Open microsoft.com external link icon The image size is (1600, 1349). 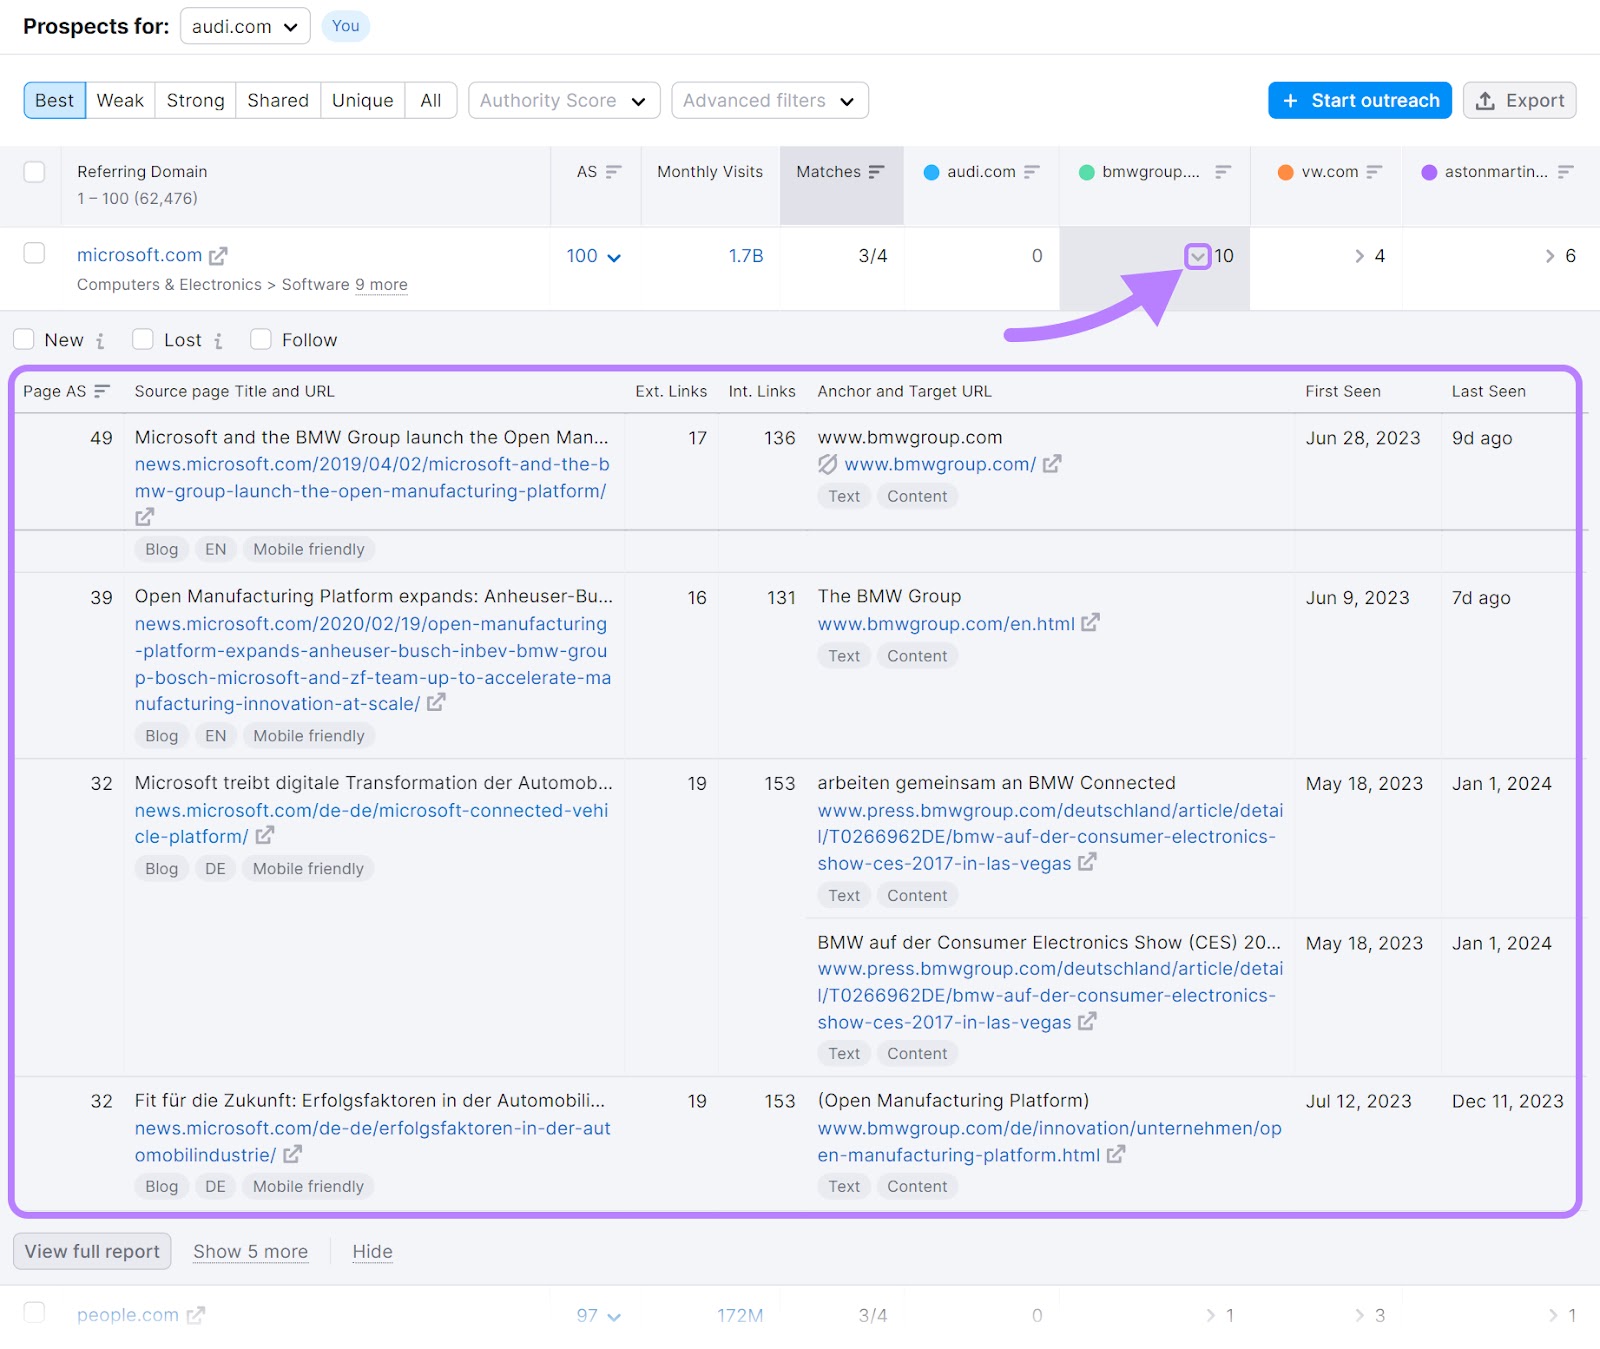218,256
